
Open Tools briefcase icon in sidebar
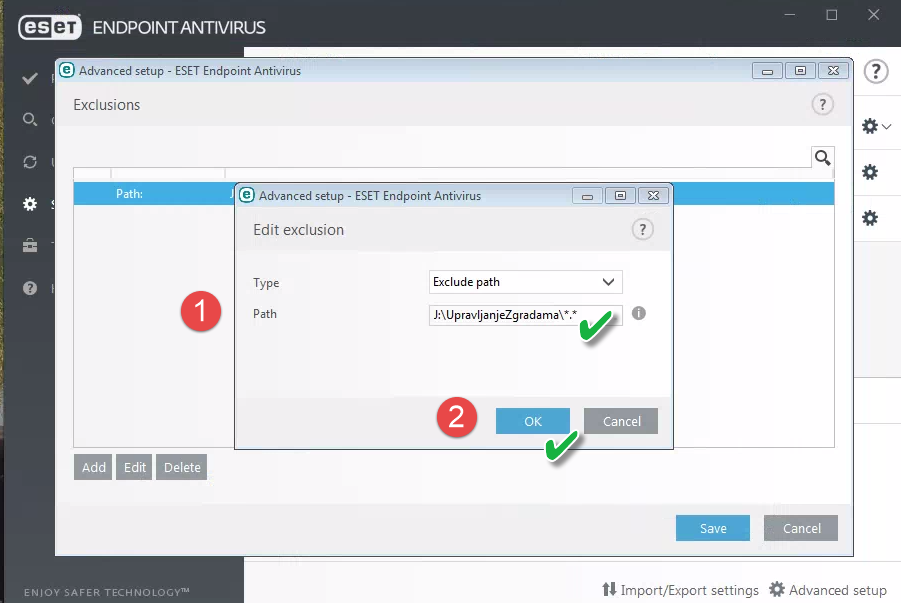click(x=30, y=246)
